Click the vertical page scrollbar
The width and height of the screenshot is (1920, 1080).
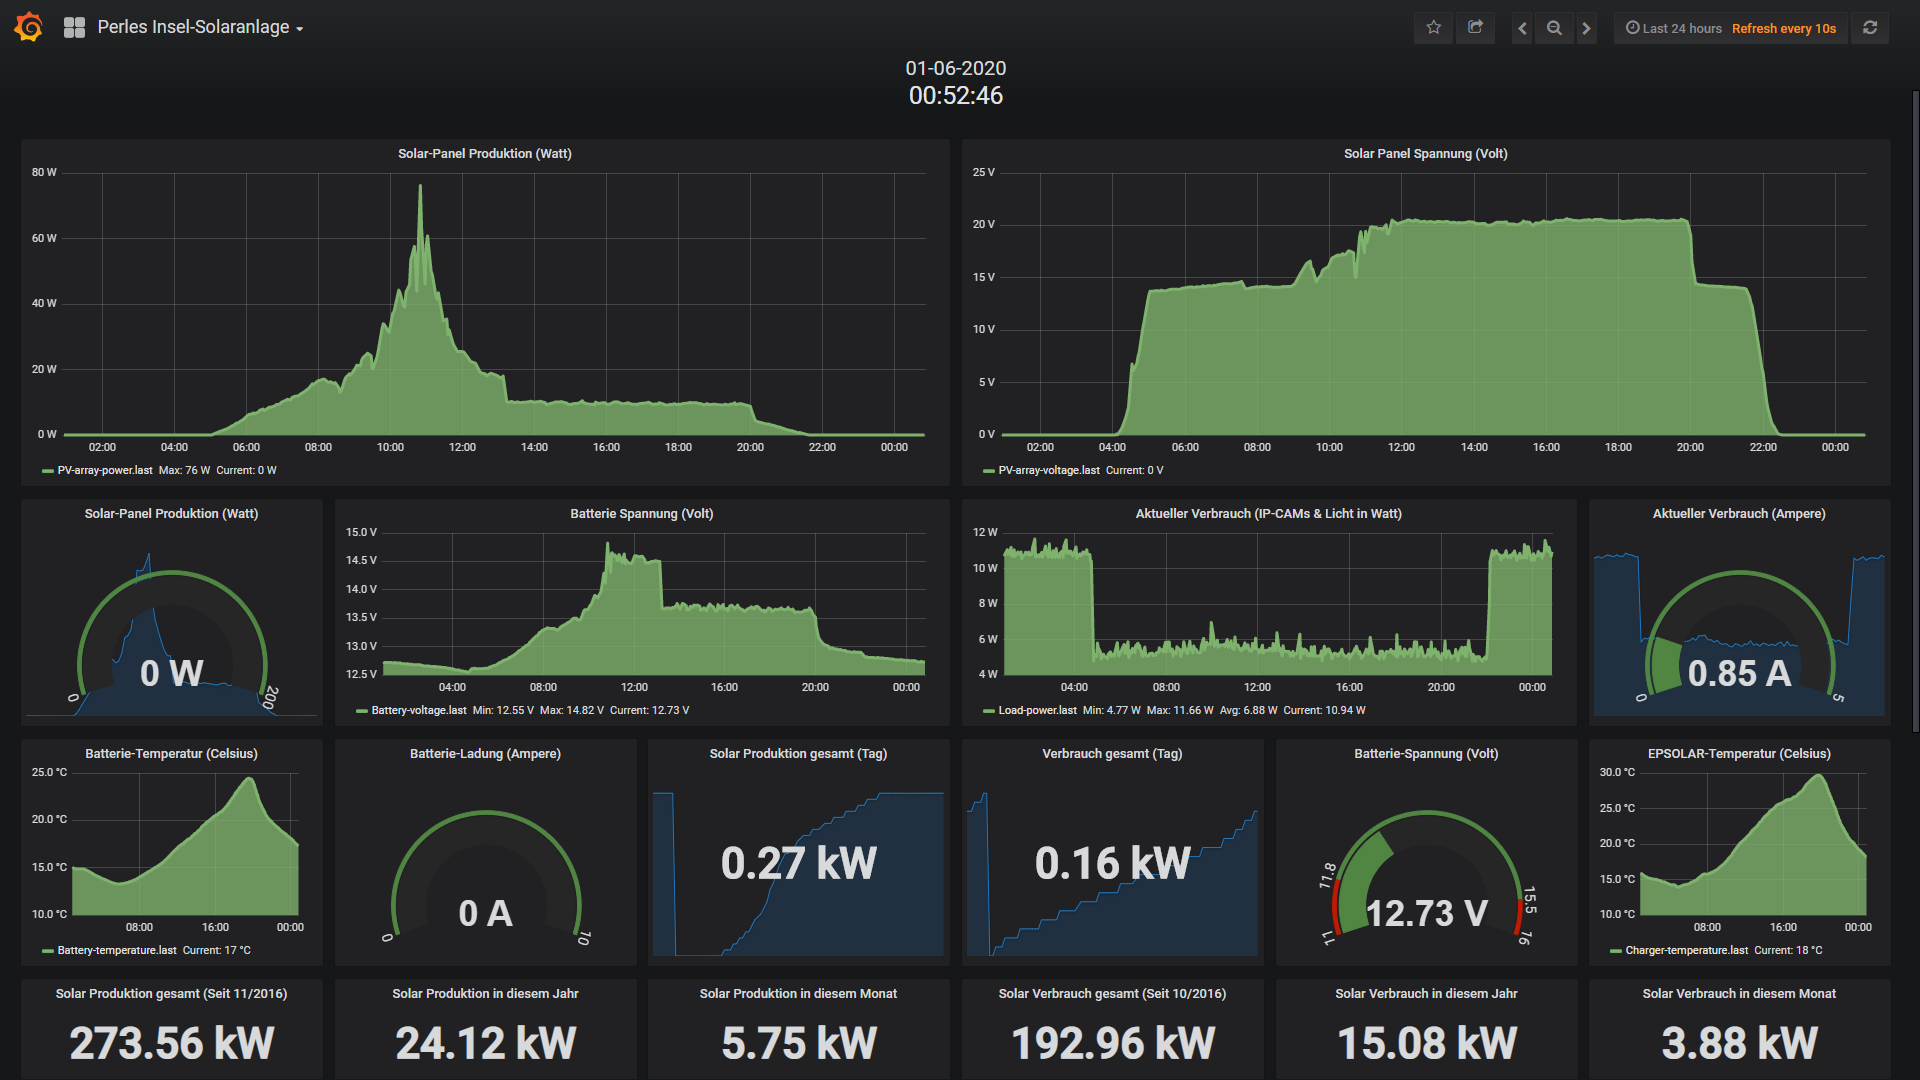point(1915,410)
